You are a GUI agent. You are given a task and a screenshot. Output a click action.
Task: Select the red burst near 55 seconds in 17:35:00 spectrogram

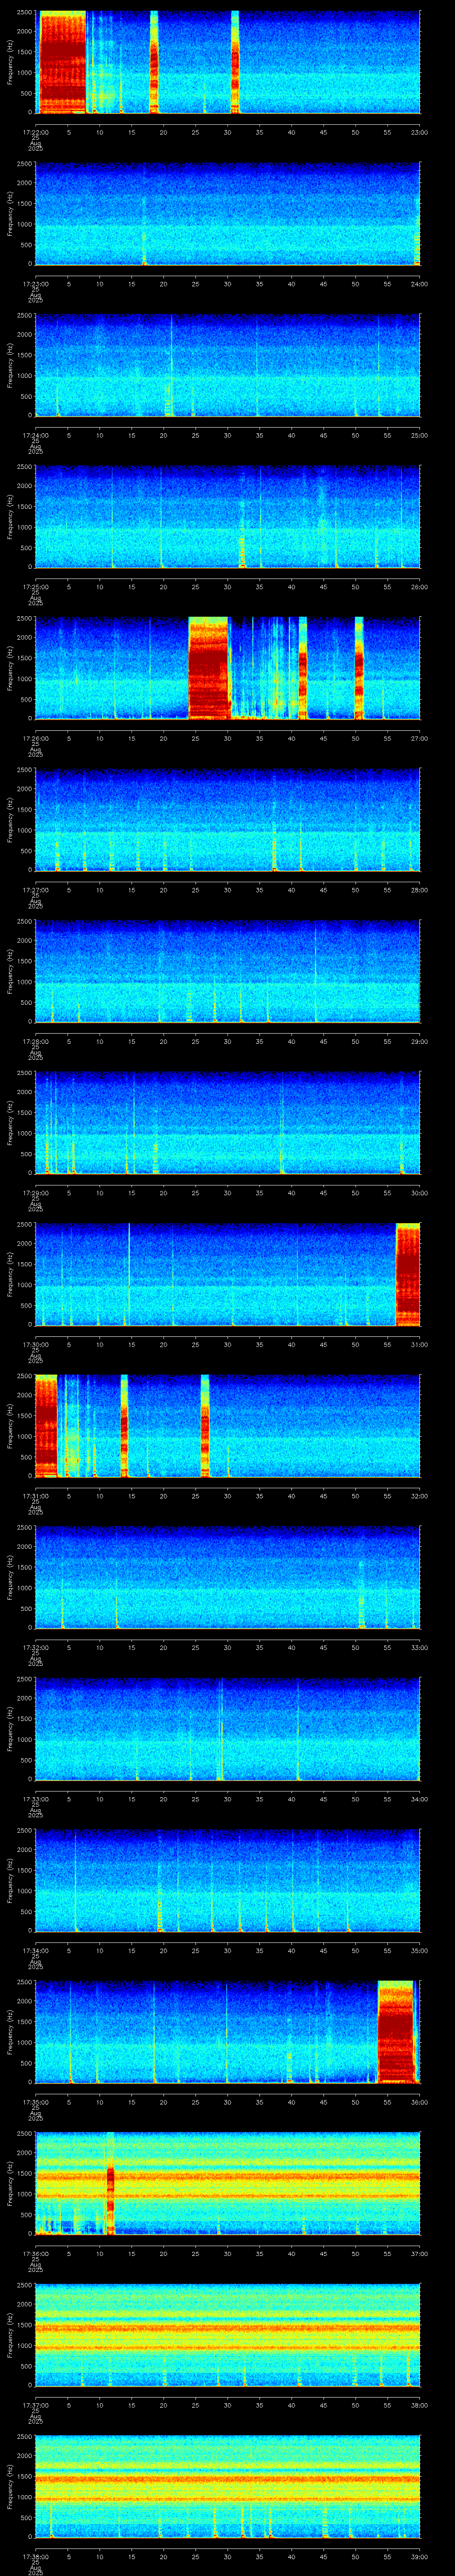point(396,2032)
